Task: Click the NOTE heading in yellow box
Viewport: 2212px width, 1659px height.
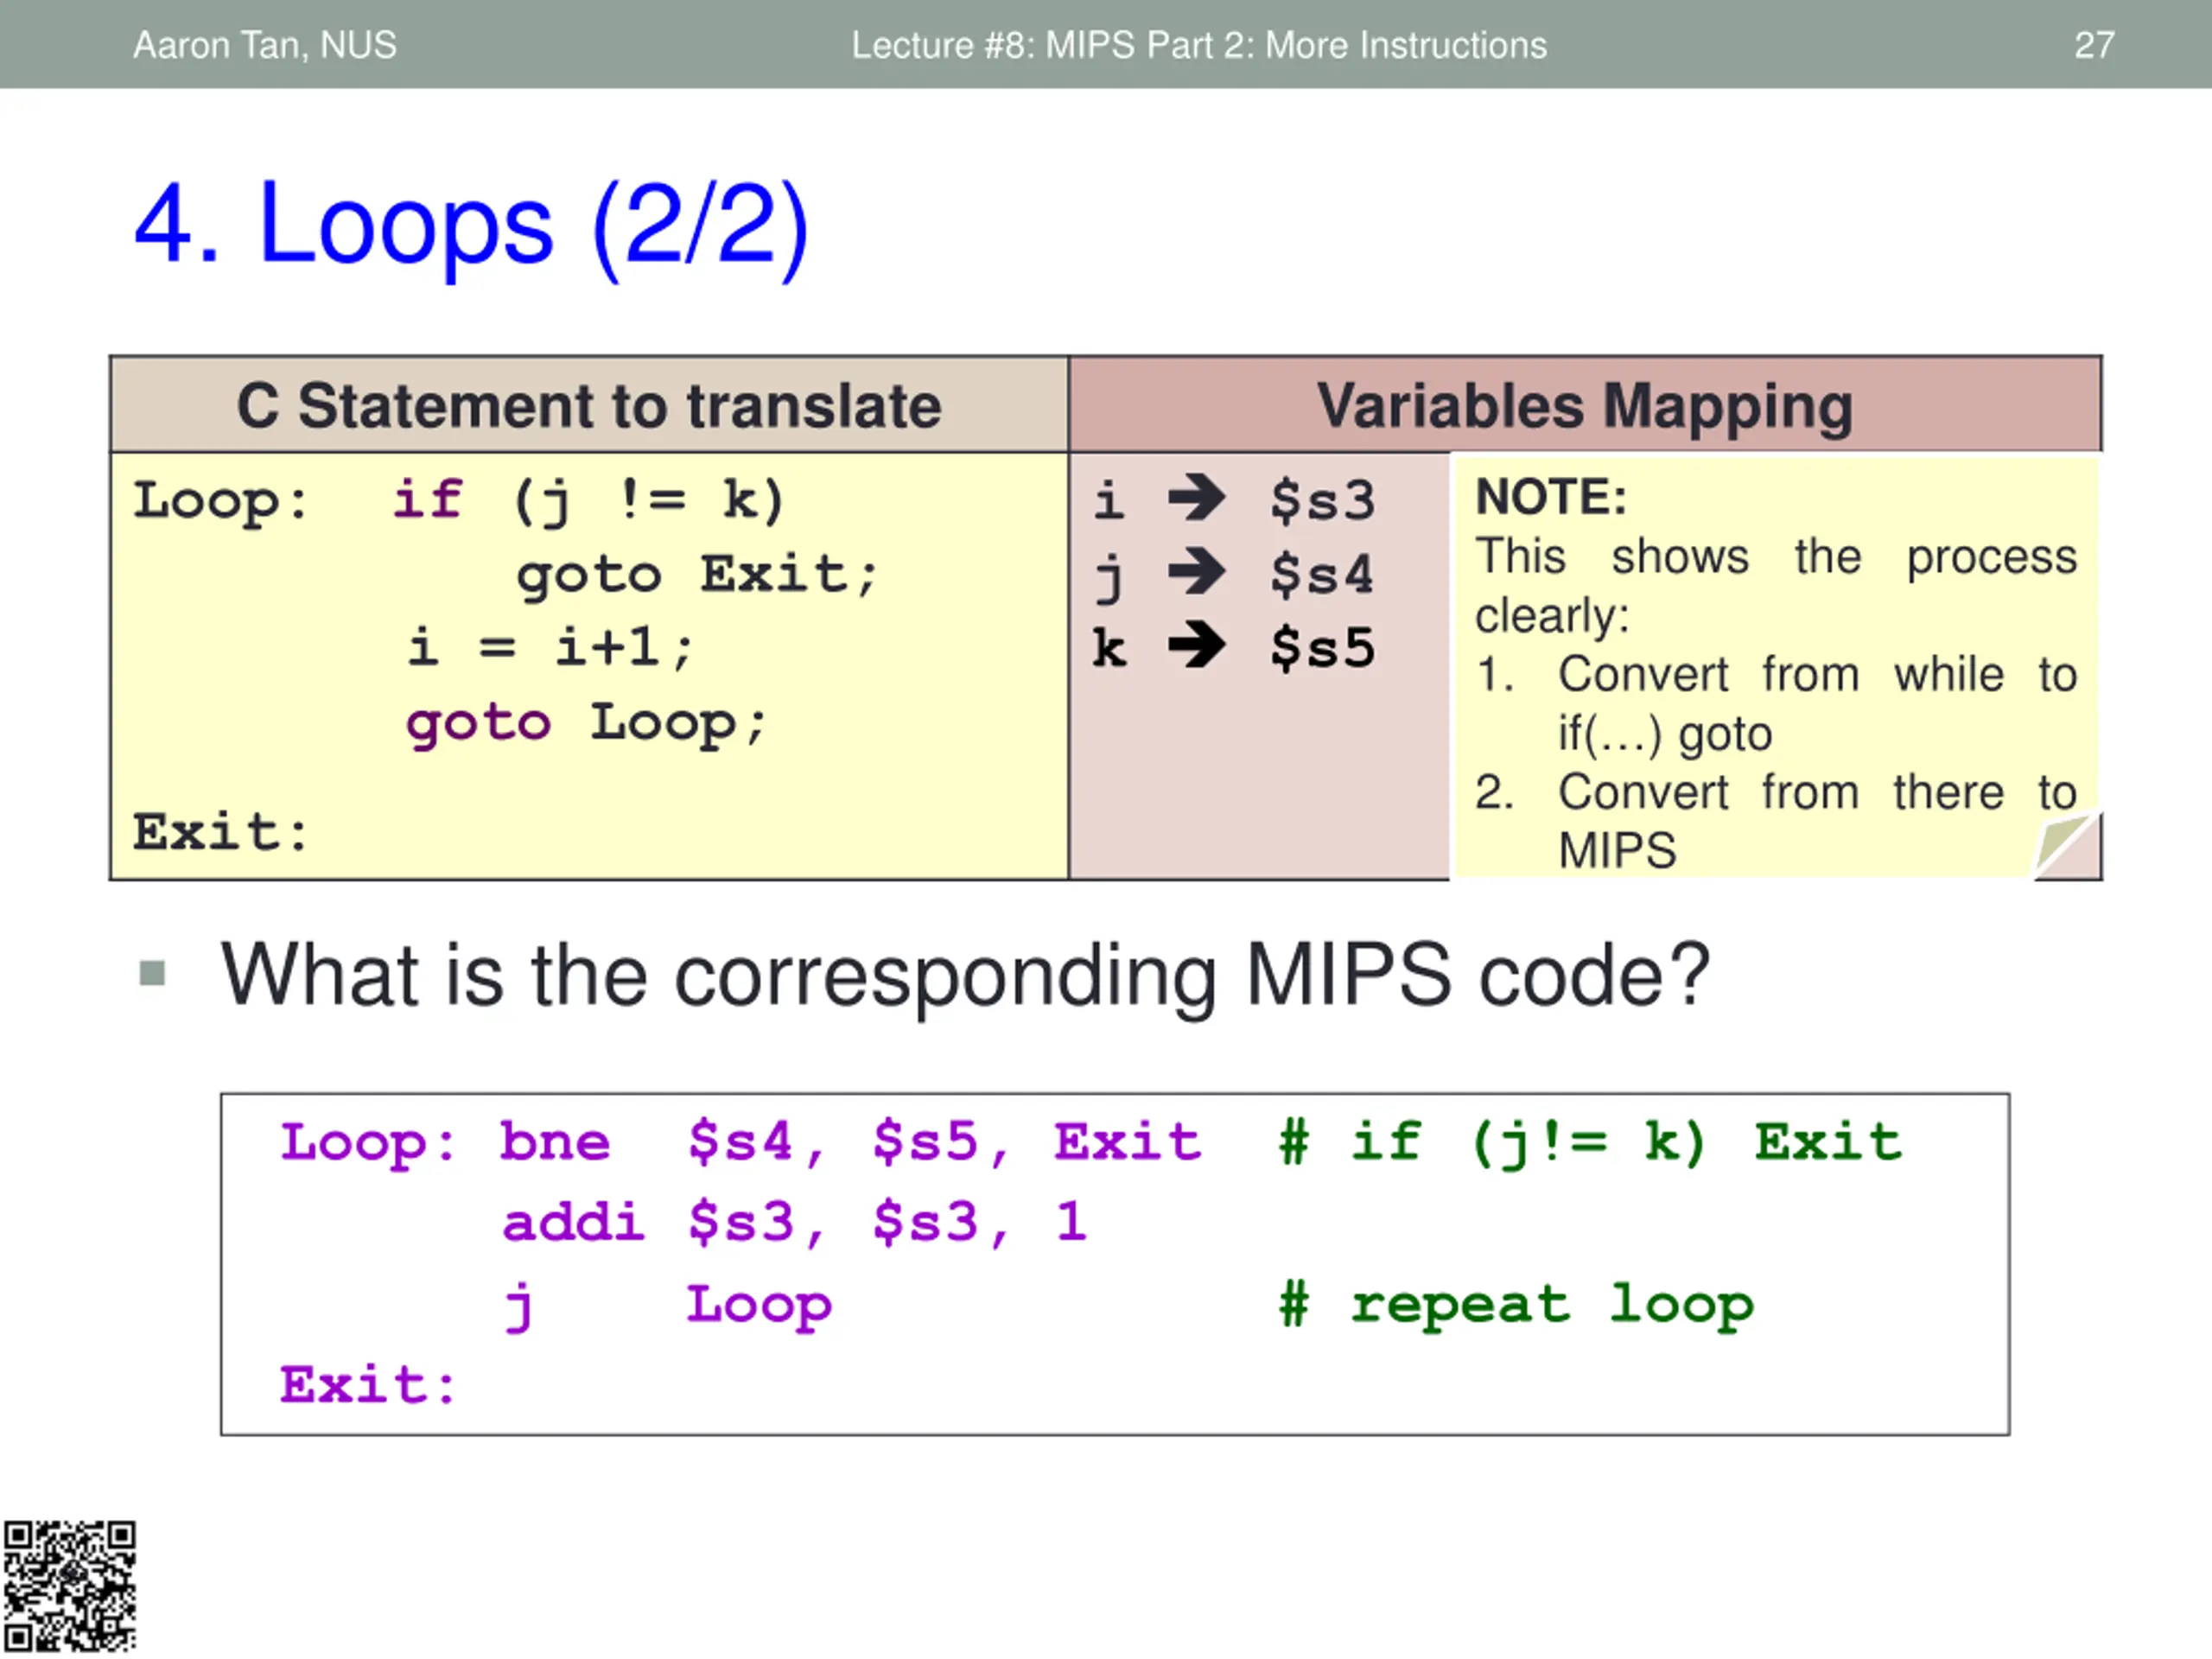Action: 1551,497
